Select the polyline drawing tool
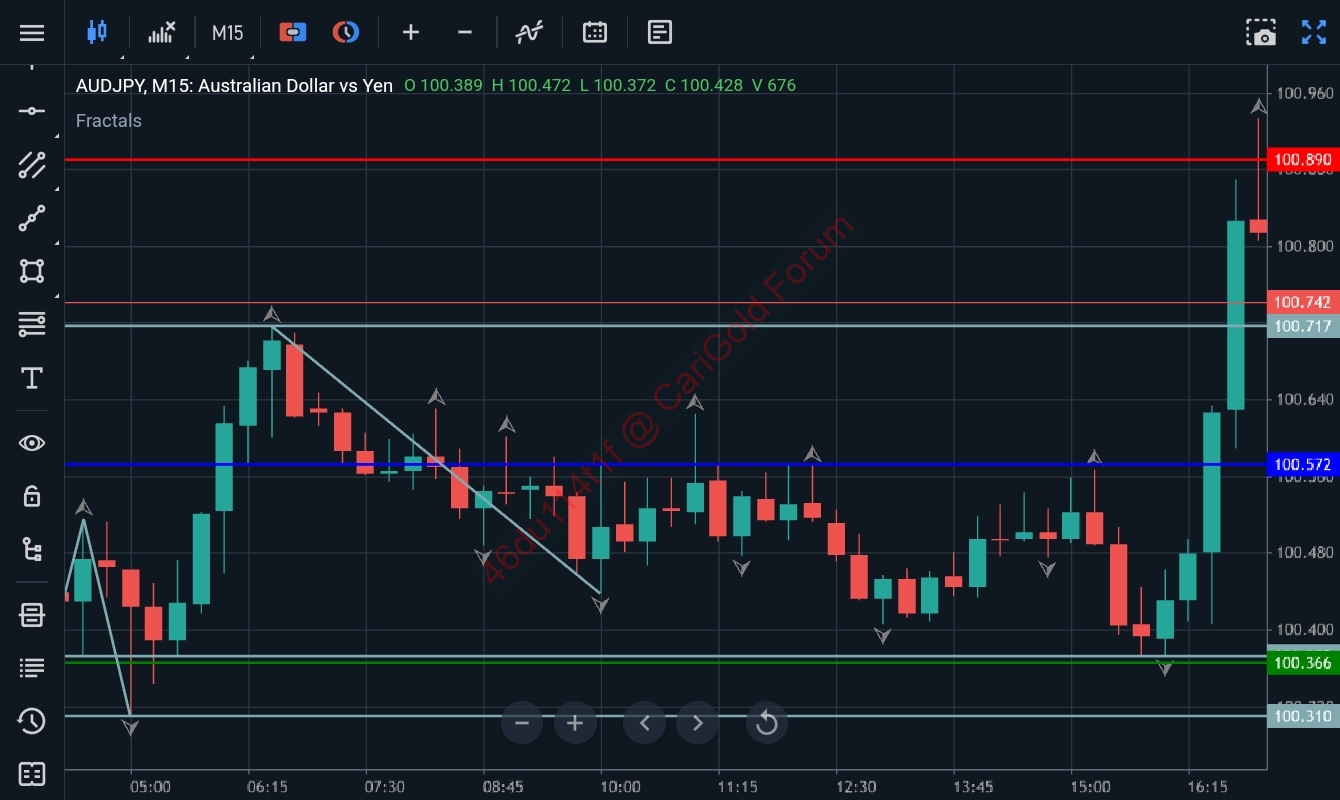 point(32,218)
